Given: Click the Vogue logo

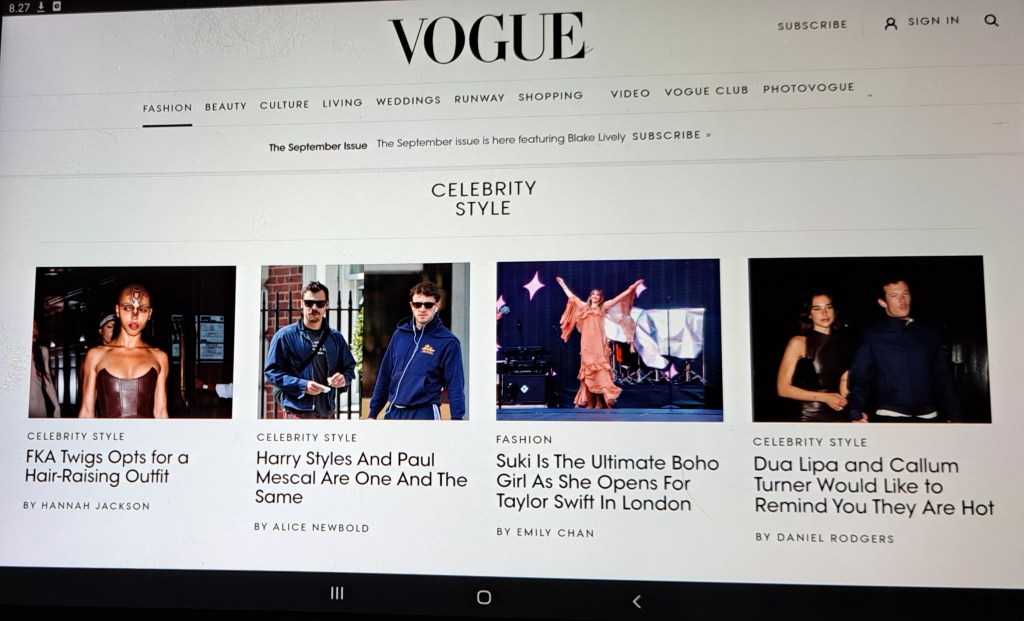Looking at the screenshot, I should 487,38.
